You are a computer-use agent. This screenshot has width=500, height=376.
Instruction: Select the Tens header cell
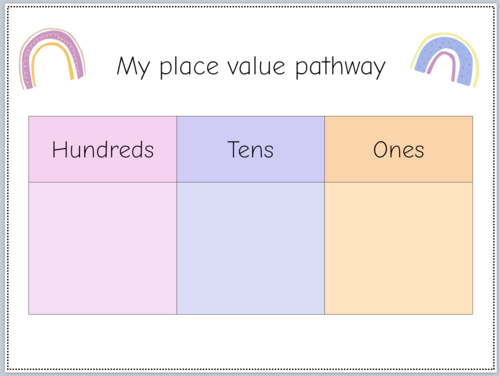click(x=250, y=149)
